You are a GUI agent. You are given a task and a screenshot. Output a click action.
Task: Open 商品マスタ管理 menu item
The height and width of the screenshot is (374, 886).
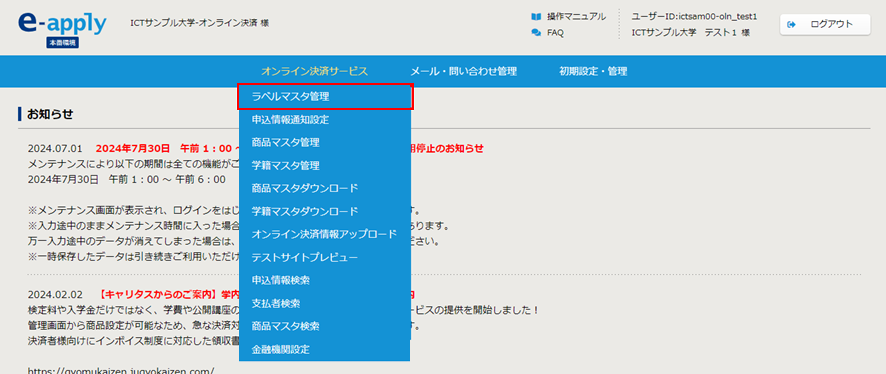(x=325, y=142)
